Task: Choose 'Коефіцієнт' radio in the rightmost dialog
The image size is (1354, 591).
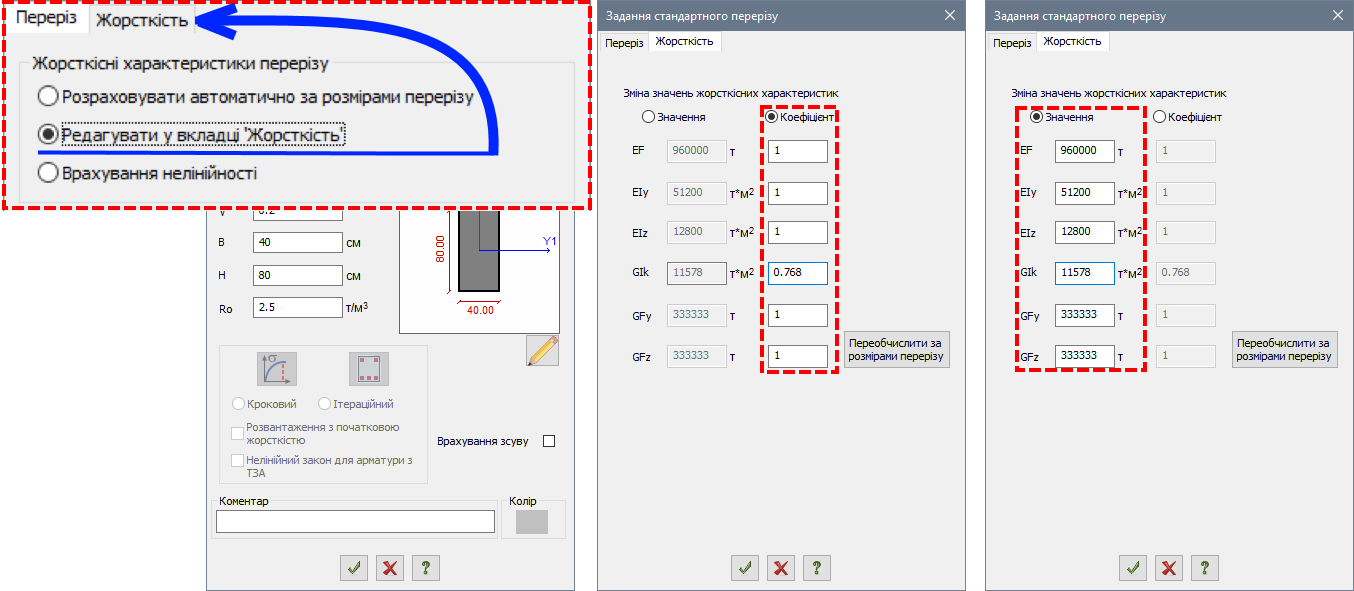Action: pos(1160,117)
